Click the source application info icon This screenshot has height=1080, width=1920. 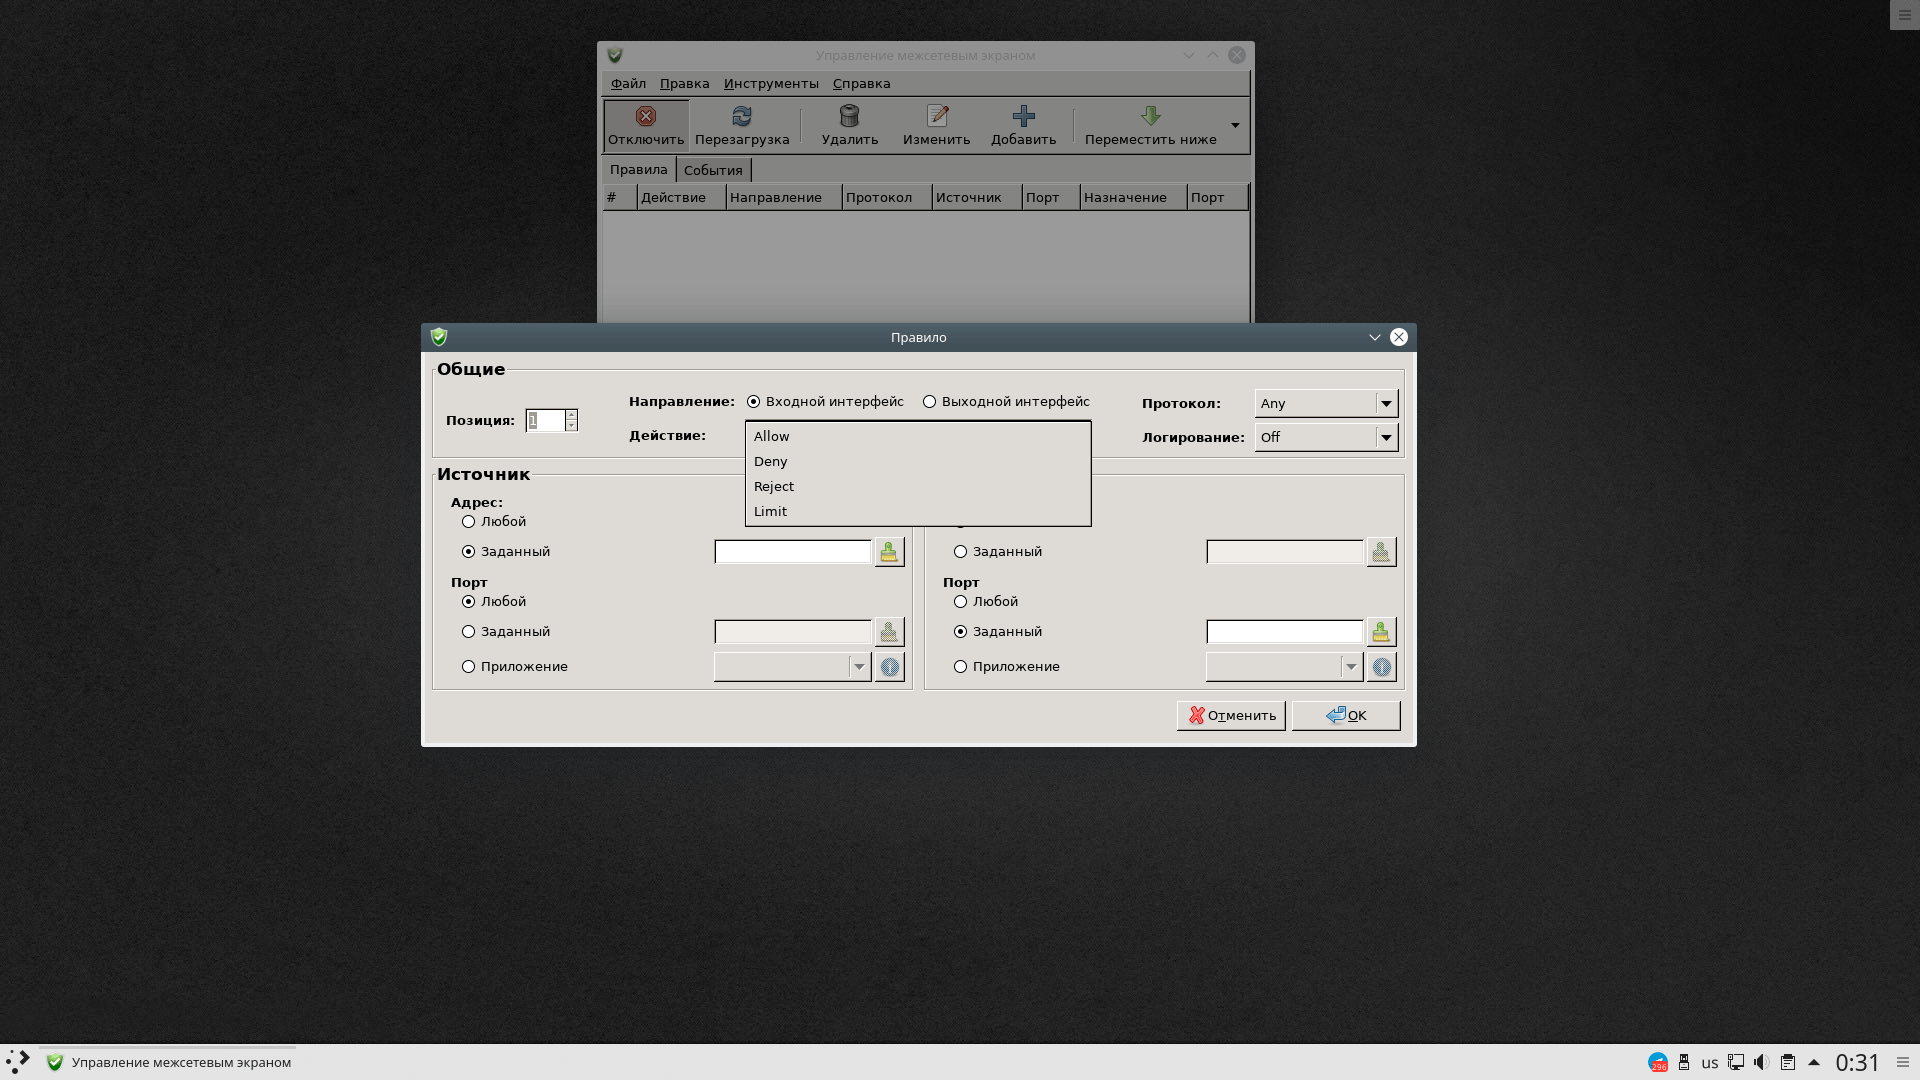[x=889, y=667]
